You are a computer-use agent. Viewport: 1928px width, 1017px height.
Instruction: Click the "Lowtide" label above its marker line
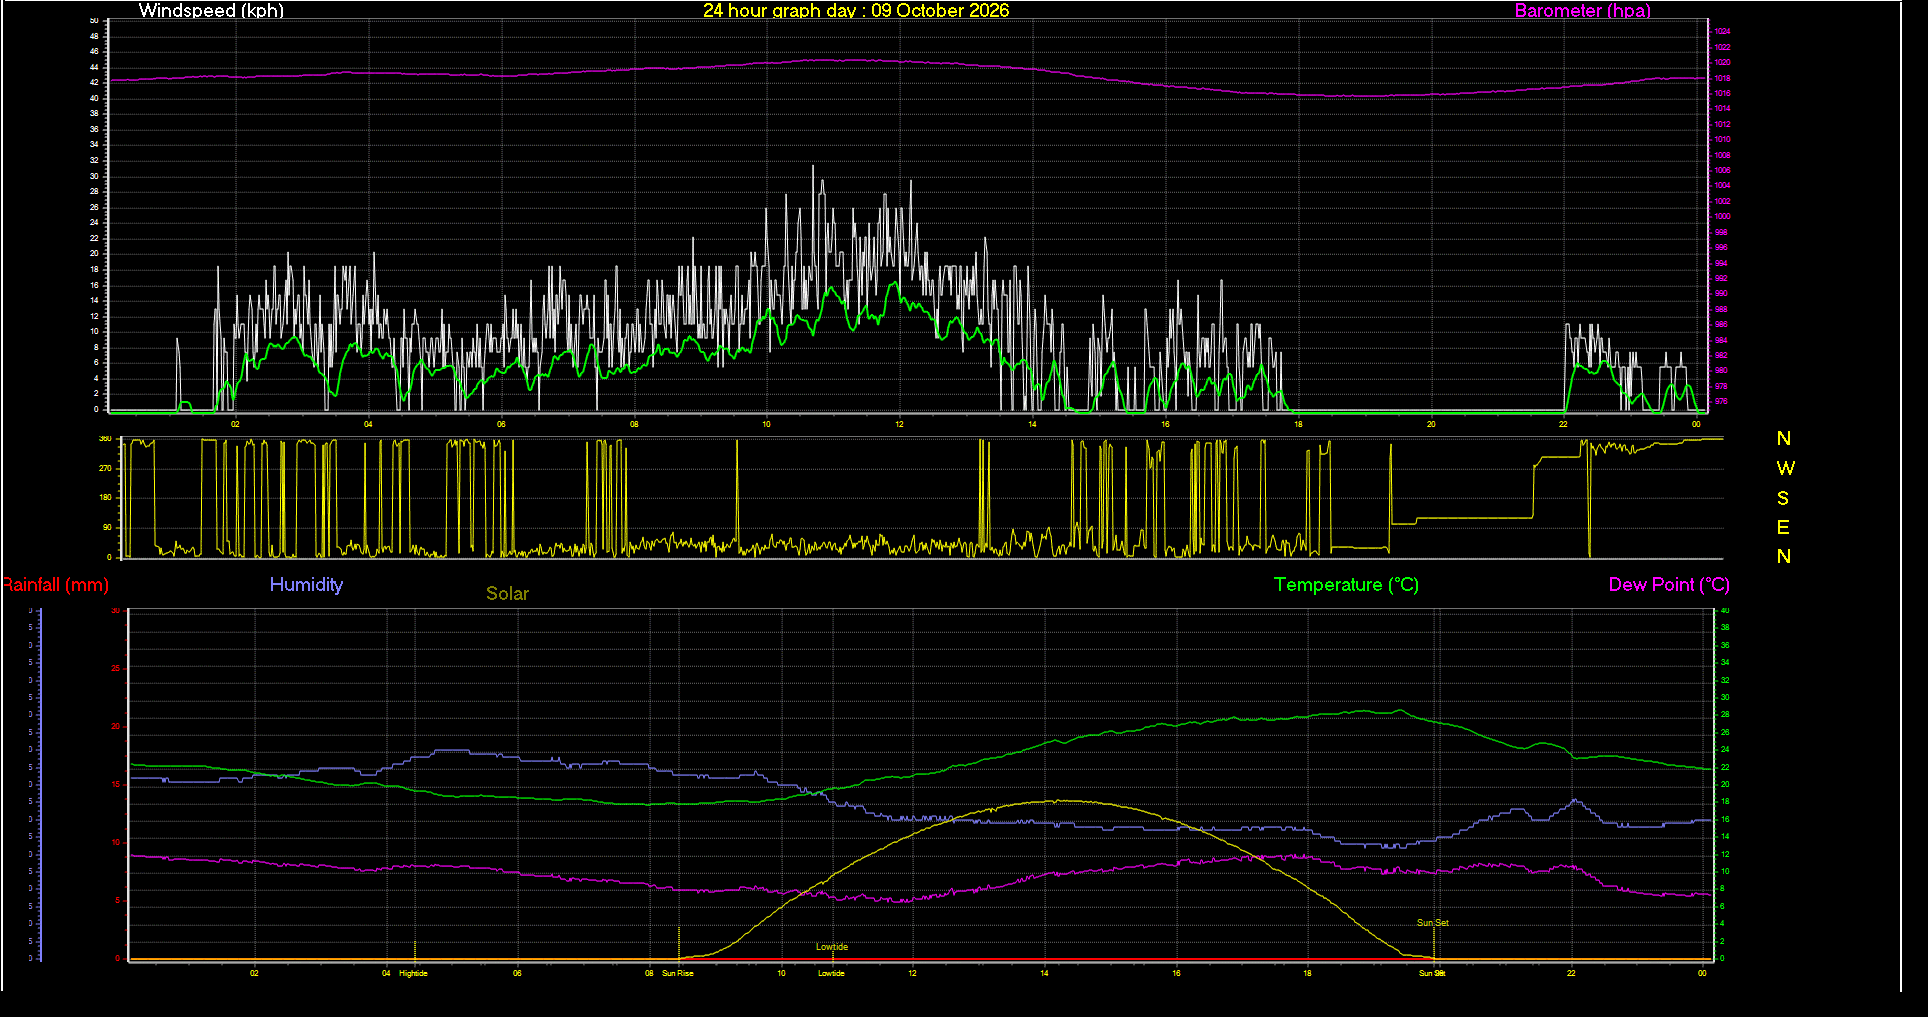coord(831,947)
